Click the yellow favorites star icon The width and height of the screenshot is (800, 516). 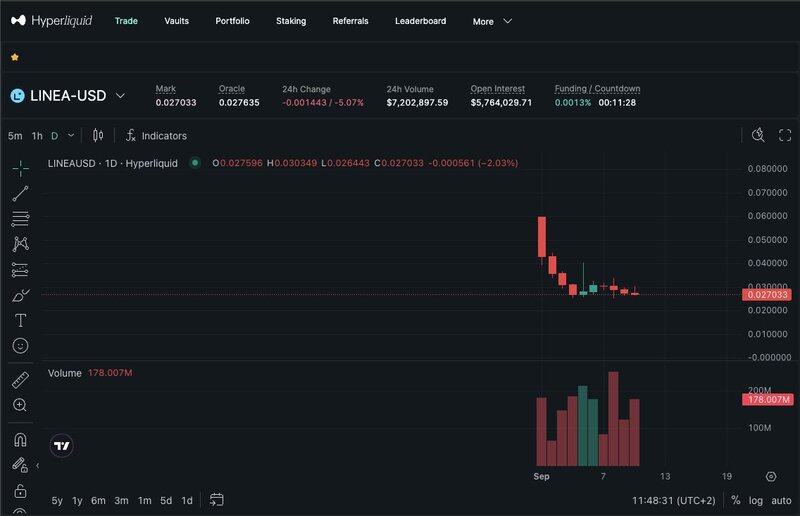click(x=15, y=57)
